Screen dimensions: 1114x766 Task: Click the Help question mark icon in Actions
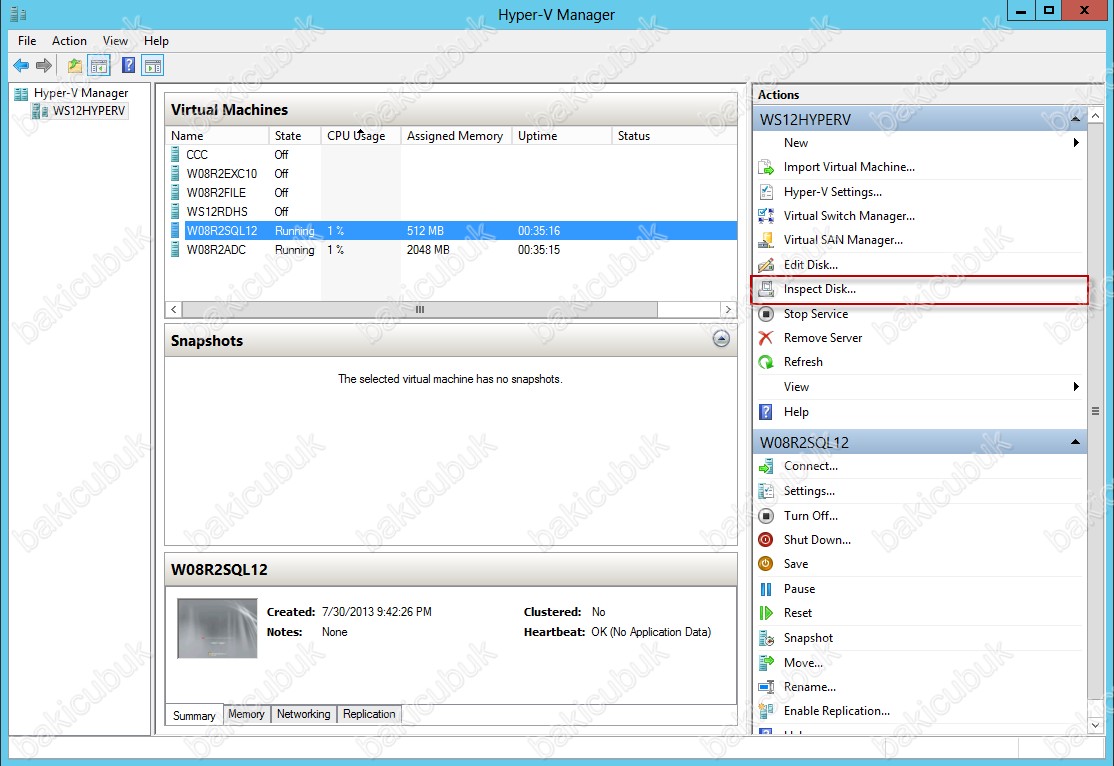[766, 412]
